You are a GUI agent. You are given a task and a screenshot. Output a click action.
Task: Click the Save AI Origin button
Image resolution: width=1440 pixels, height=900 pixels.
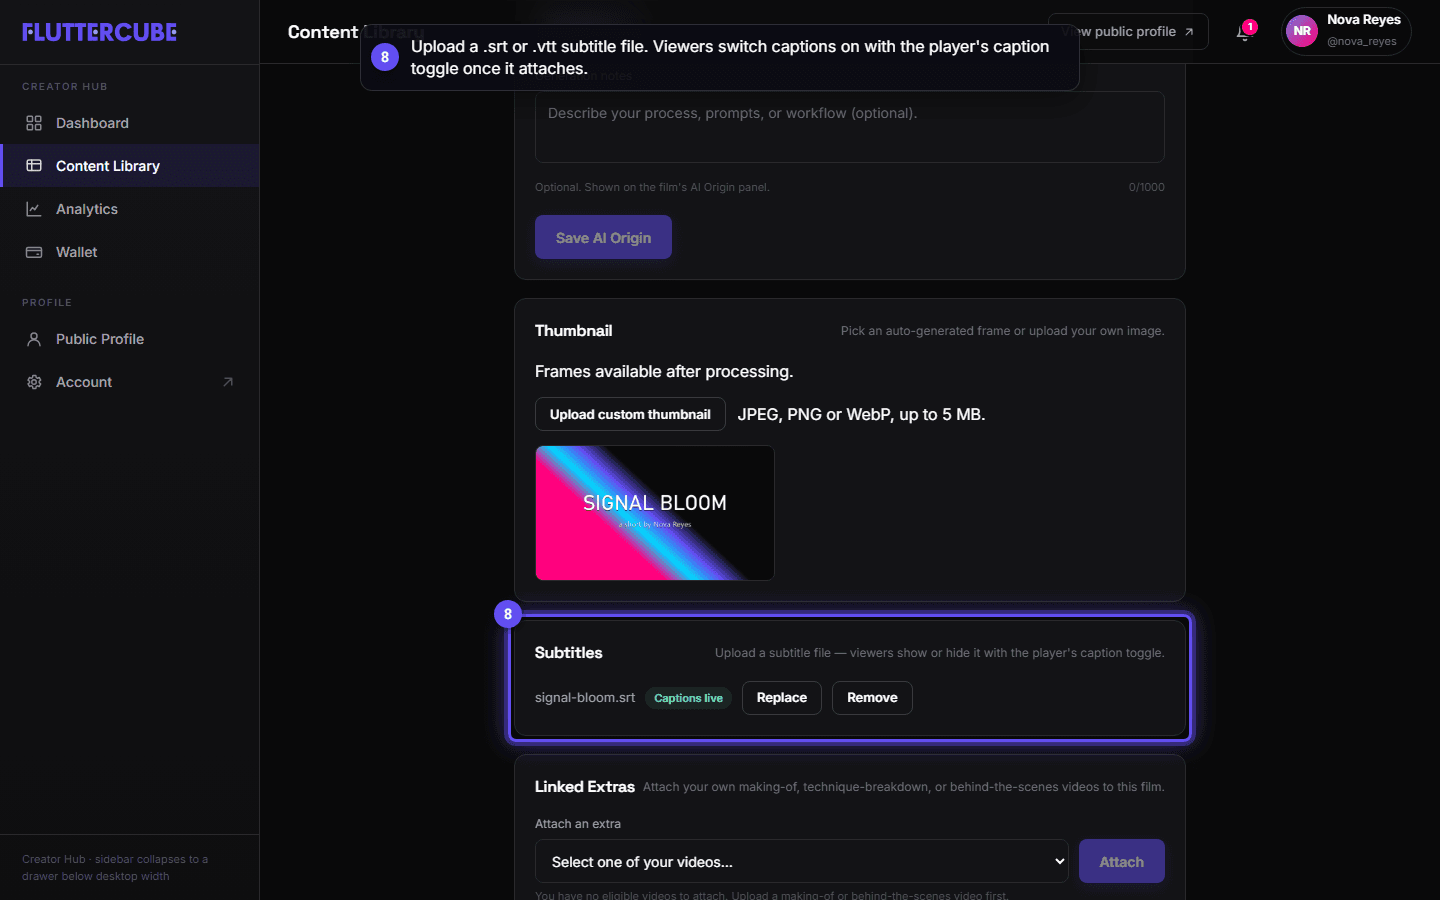(603, 237)
